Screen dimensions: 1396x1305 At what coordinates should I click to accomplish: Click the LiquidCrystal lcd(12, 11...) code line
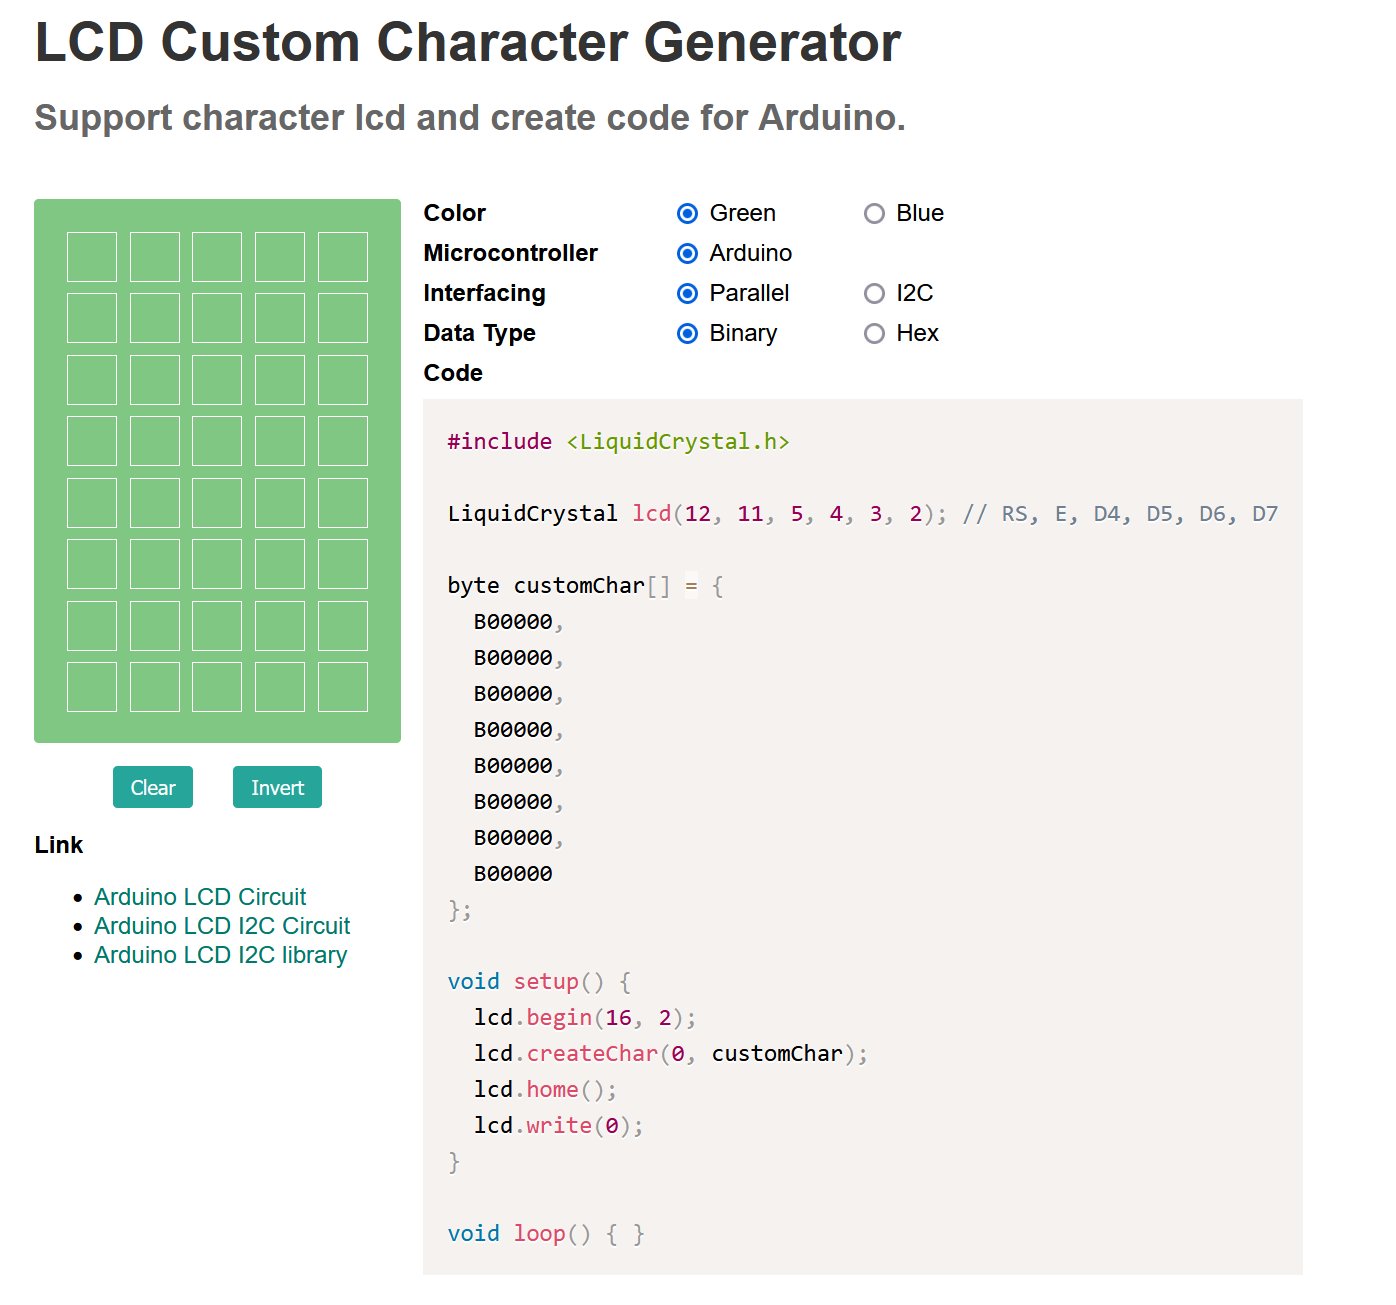pyautogui.click(x=862, y=514)
